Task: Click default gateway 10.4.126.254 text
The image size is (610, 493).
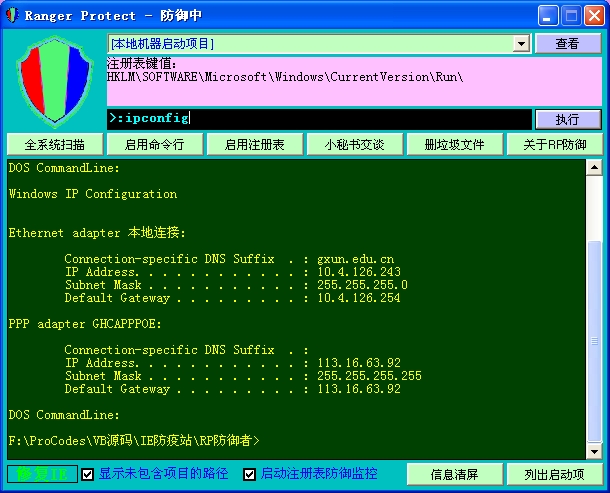Action: (x=359, y=298)
